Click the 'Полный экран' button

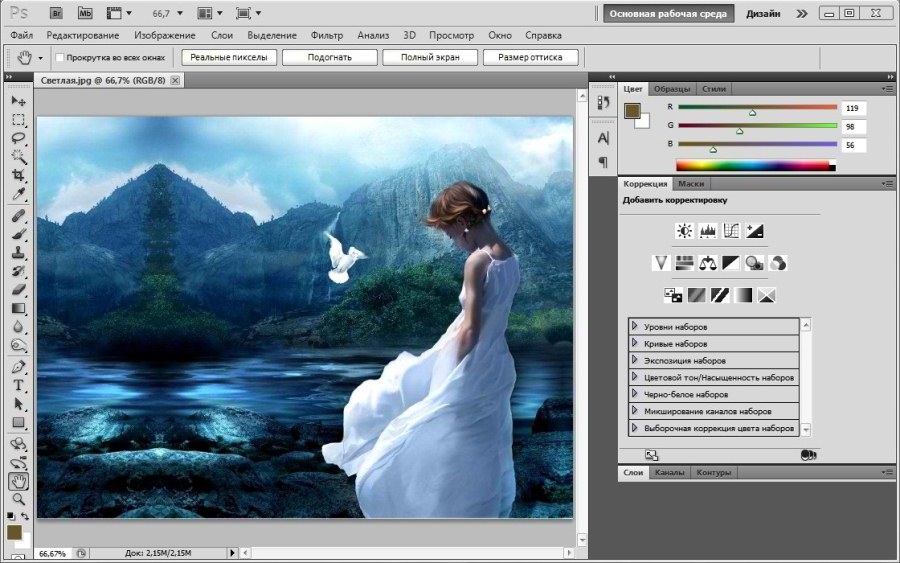430,58
